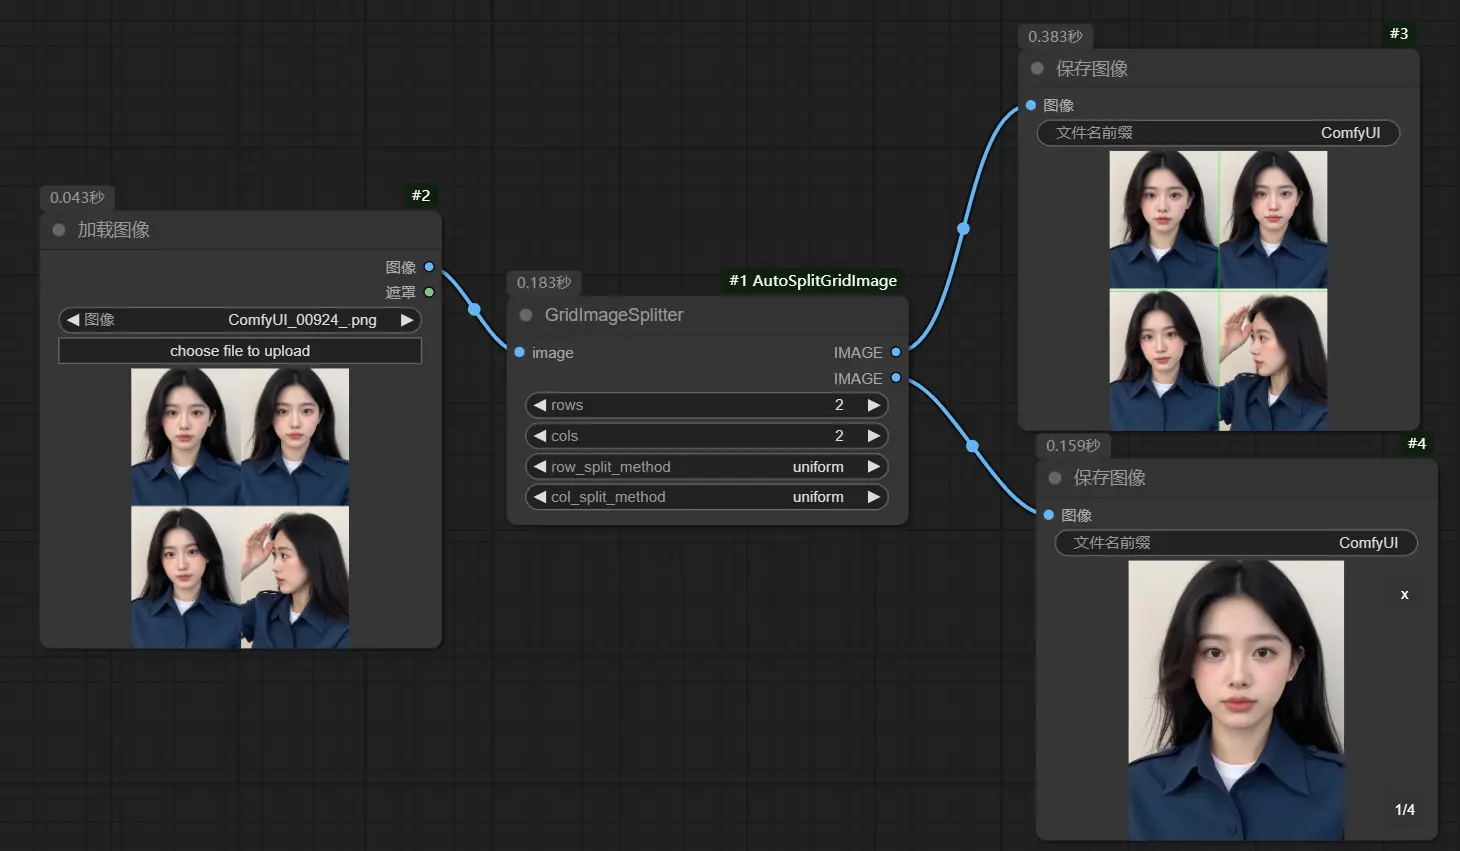Click the #2 node badge
The image size is (1460, 851).
pyautogui.click(x=421, y=195)
